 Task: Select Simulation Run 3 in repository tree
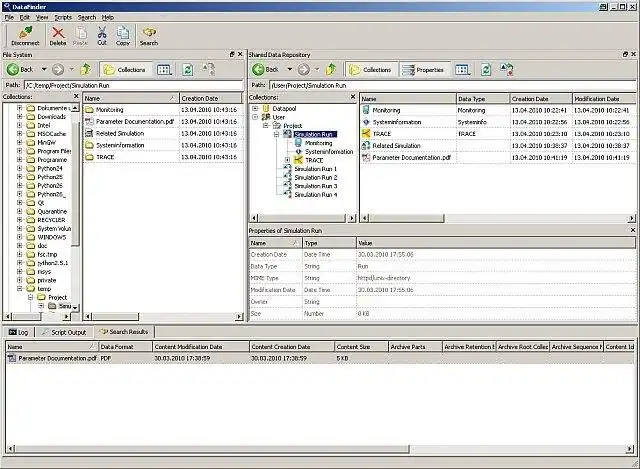tap(316, 186)
